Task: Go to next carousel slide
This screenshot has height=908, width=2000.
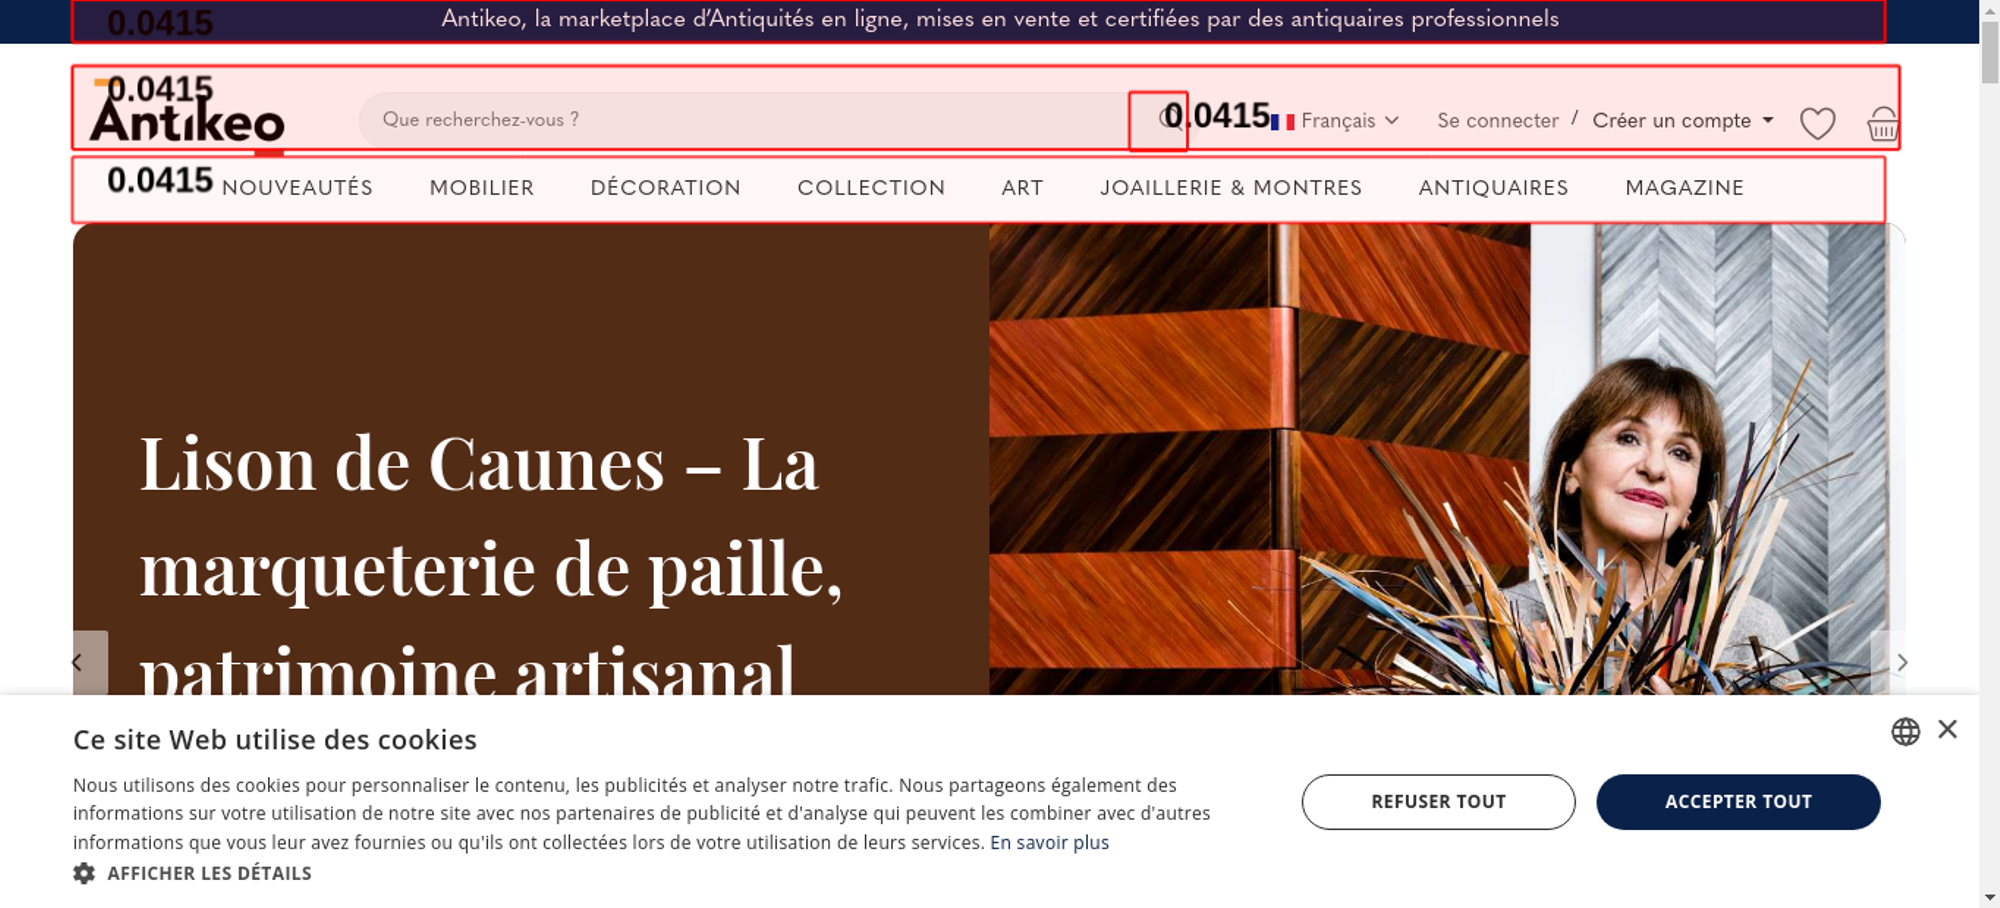Action: pos(1902,662)
